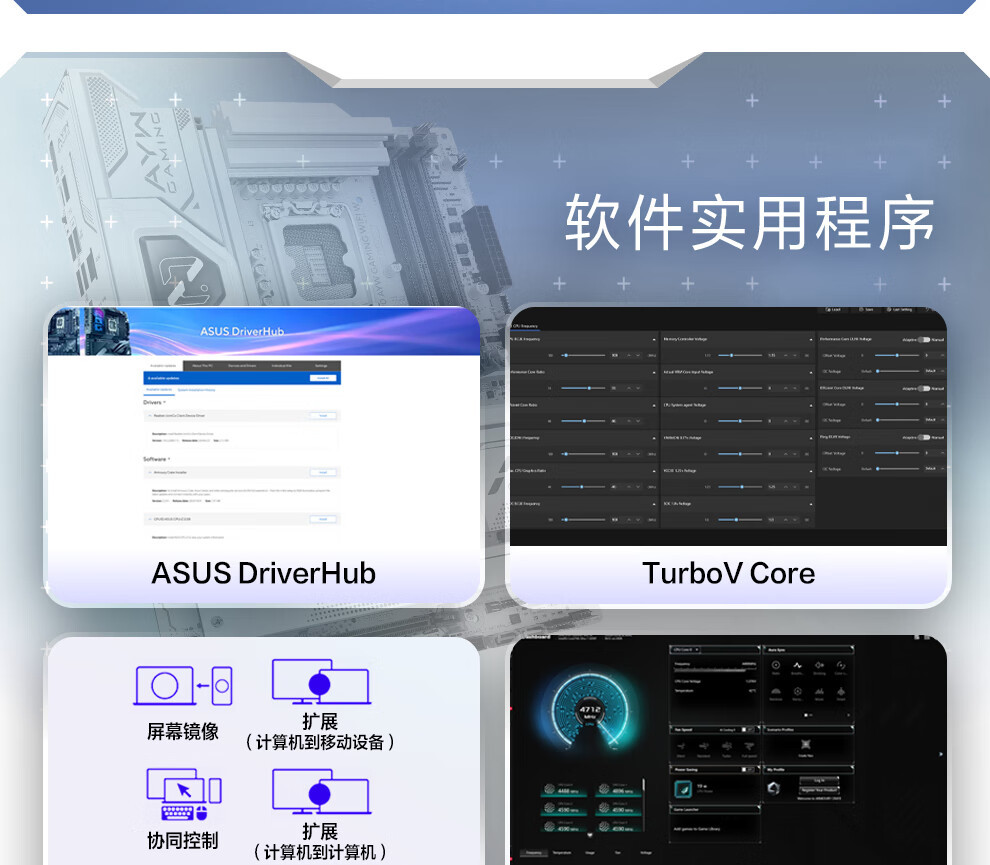Click the CPU core list scrollbar
Image resolution: width=990 pixels, height=865 pixels.
point(643,804)
